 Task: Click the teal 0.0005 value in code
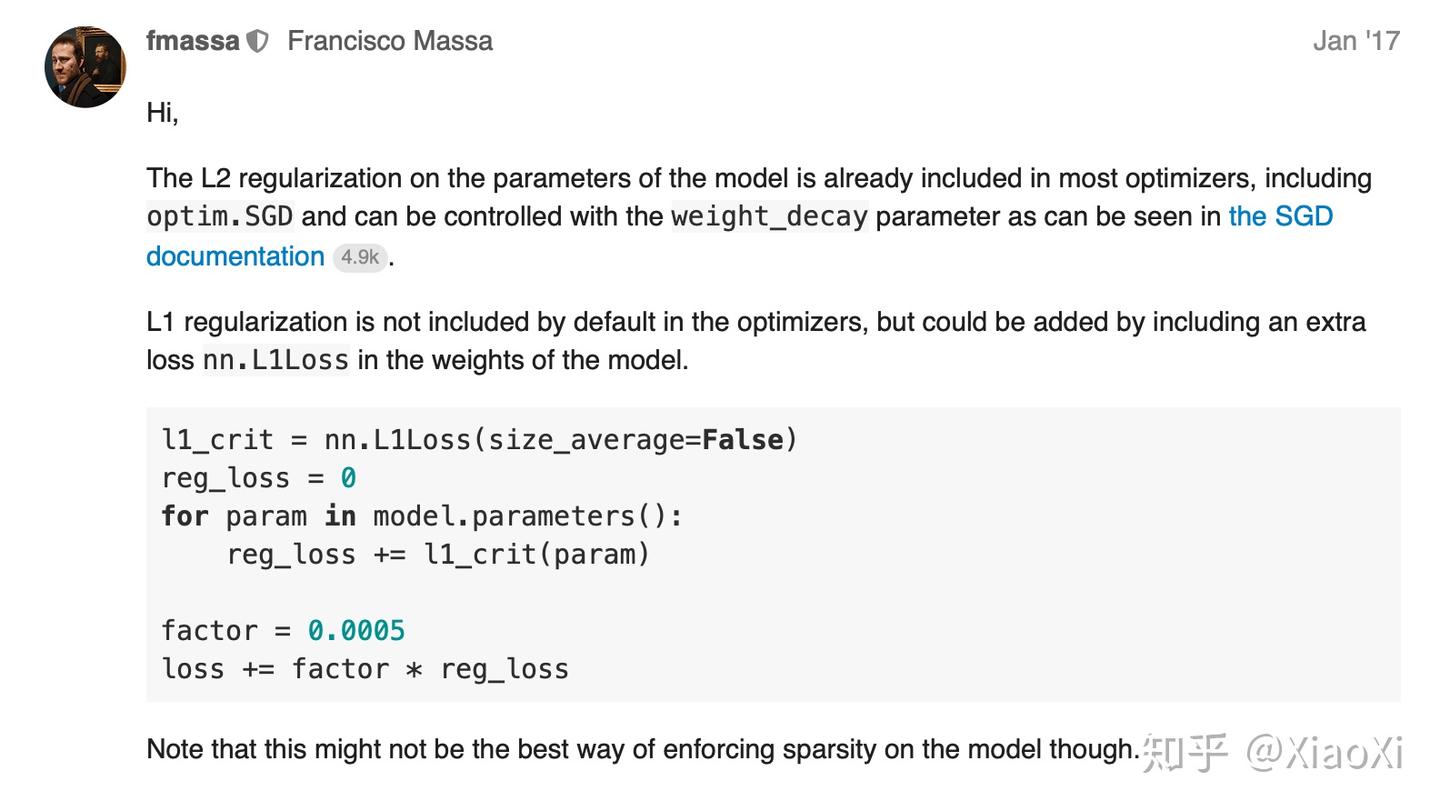(x=356, y=630)
